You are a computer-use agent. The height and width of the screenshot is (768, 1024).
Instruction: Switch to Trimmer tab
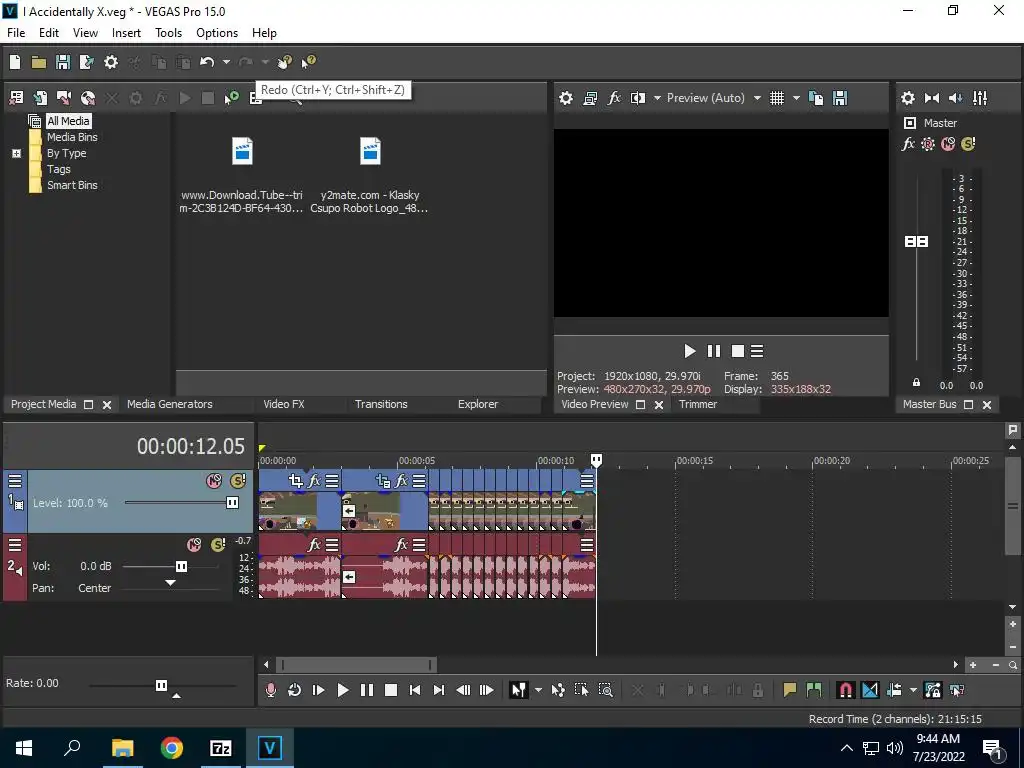coord(697,404)
